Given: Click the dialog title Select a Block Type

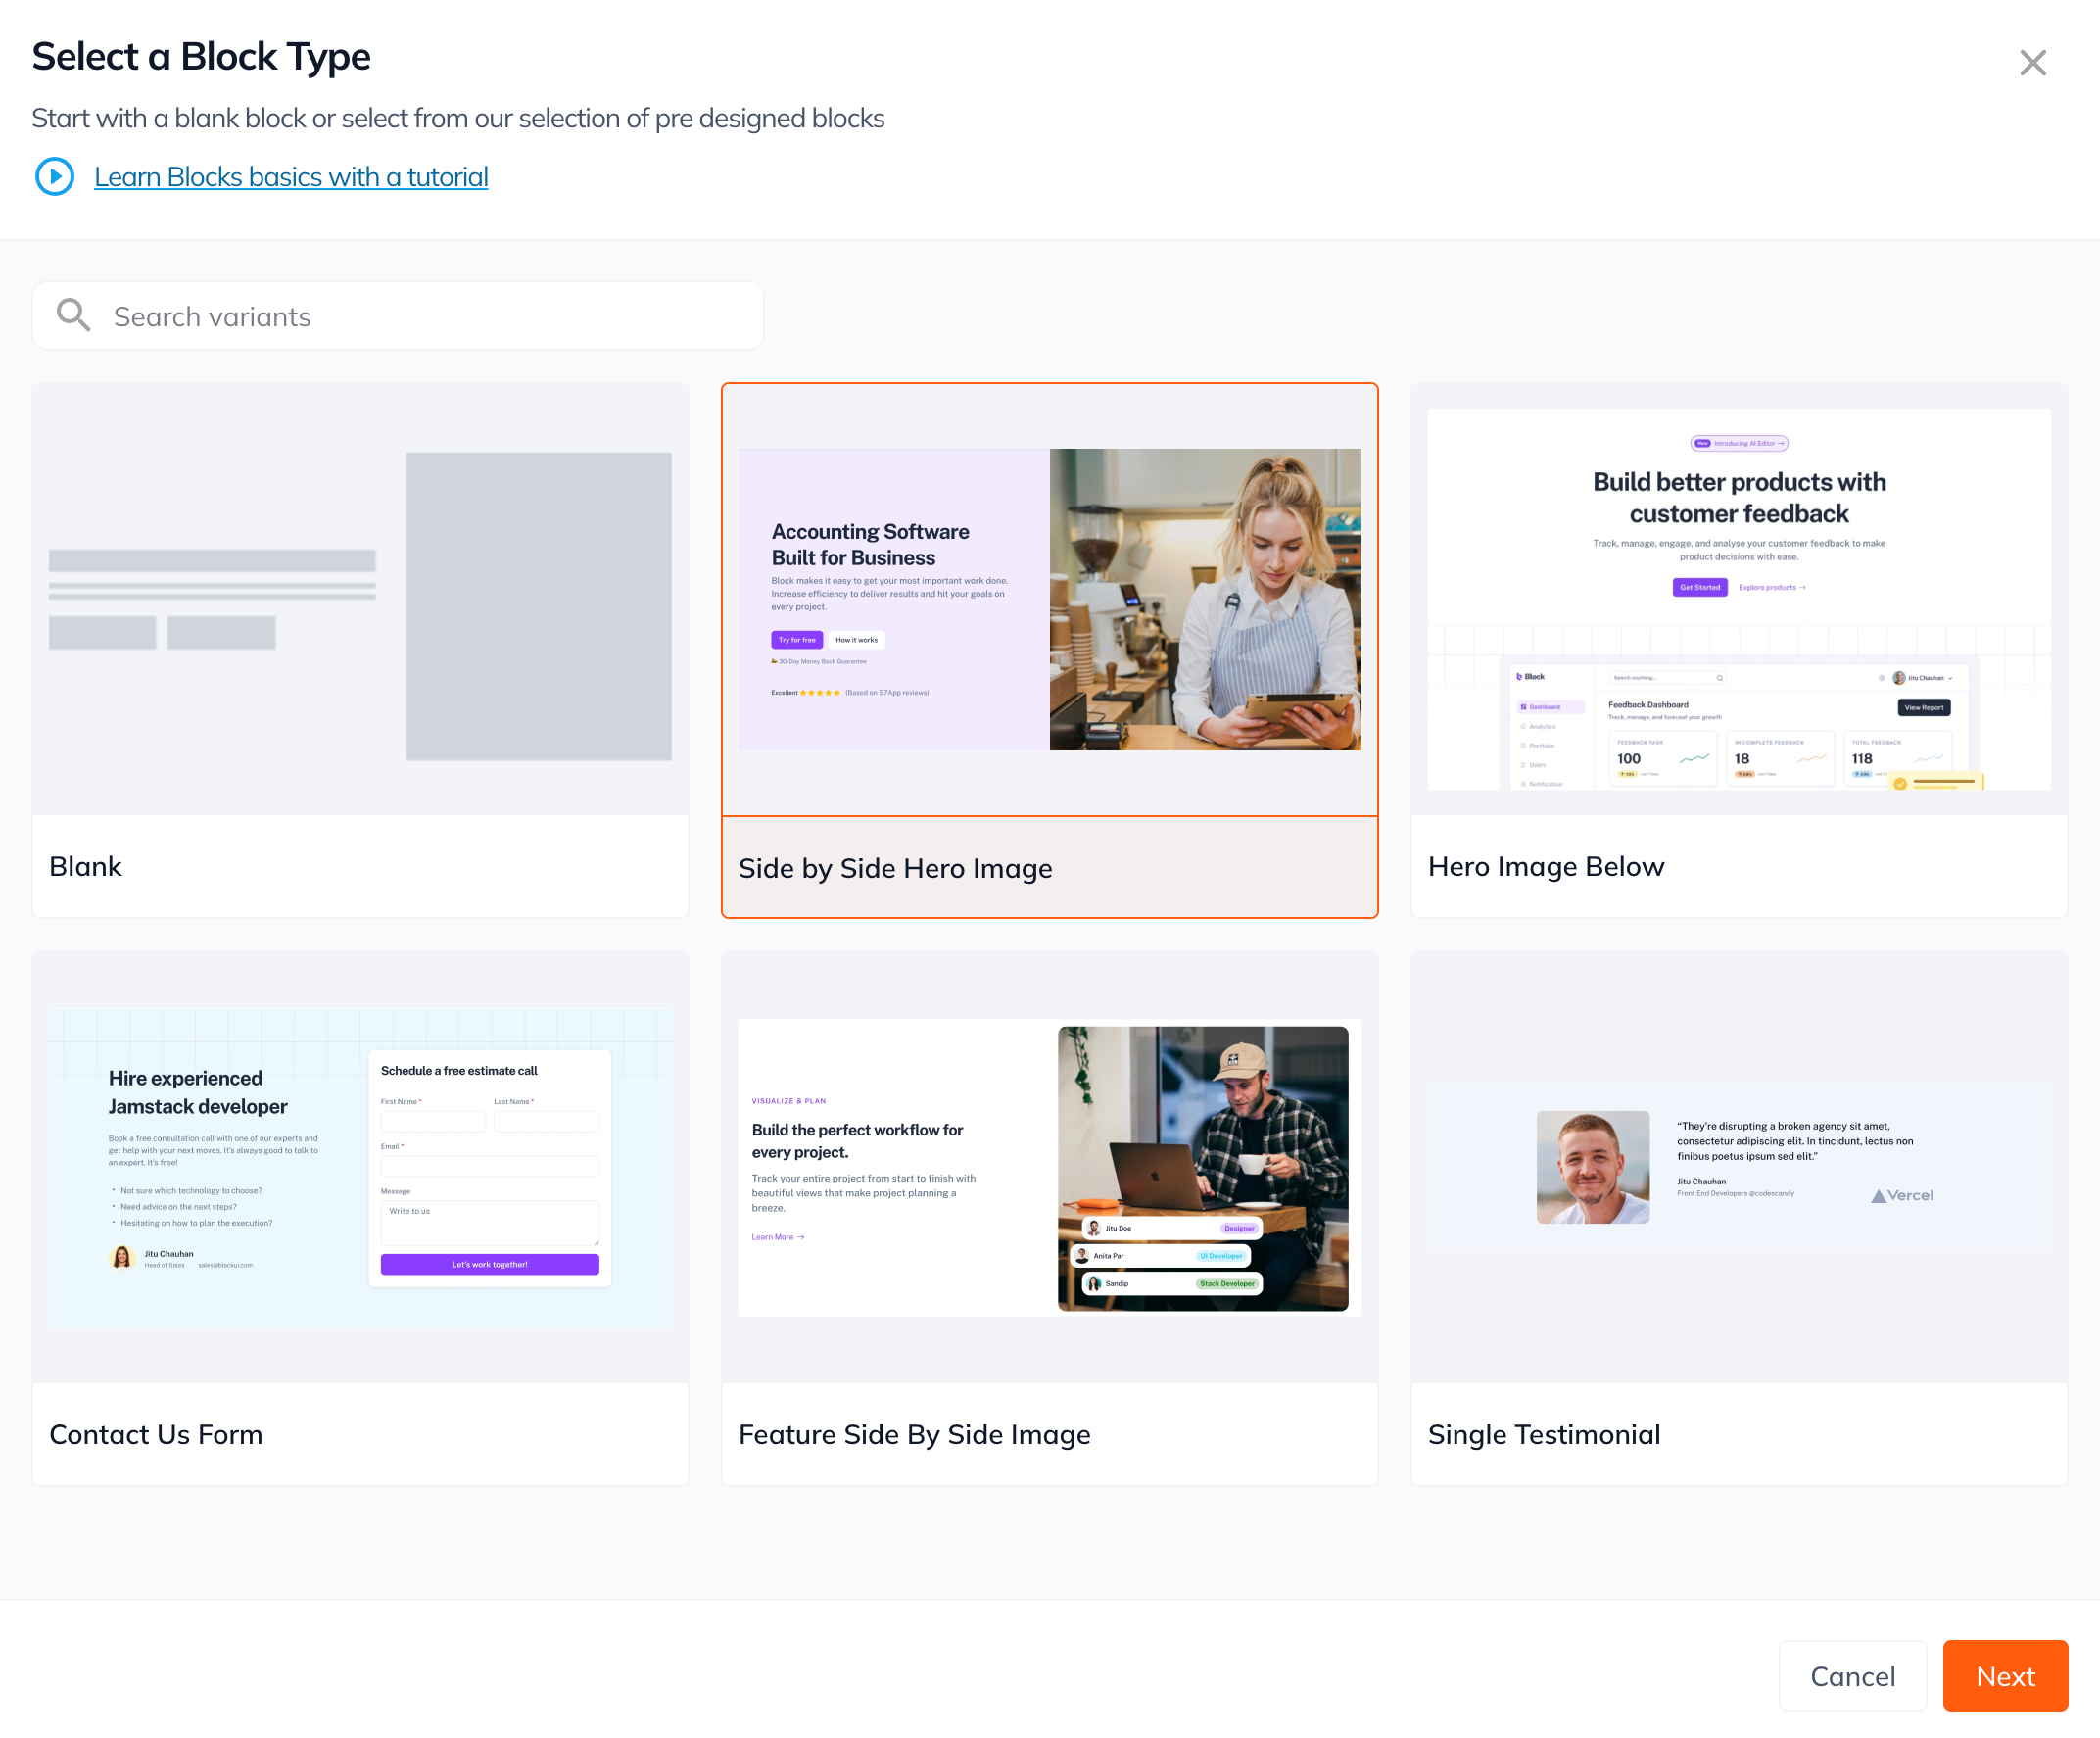Looking at the screenshot, I should 201,57.
